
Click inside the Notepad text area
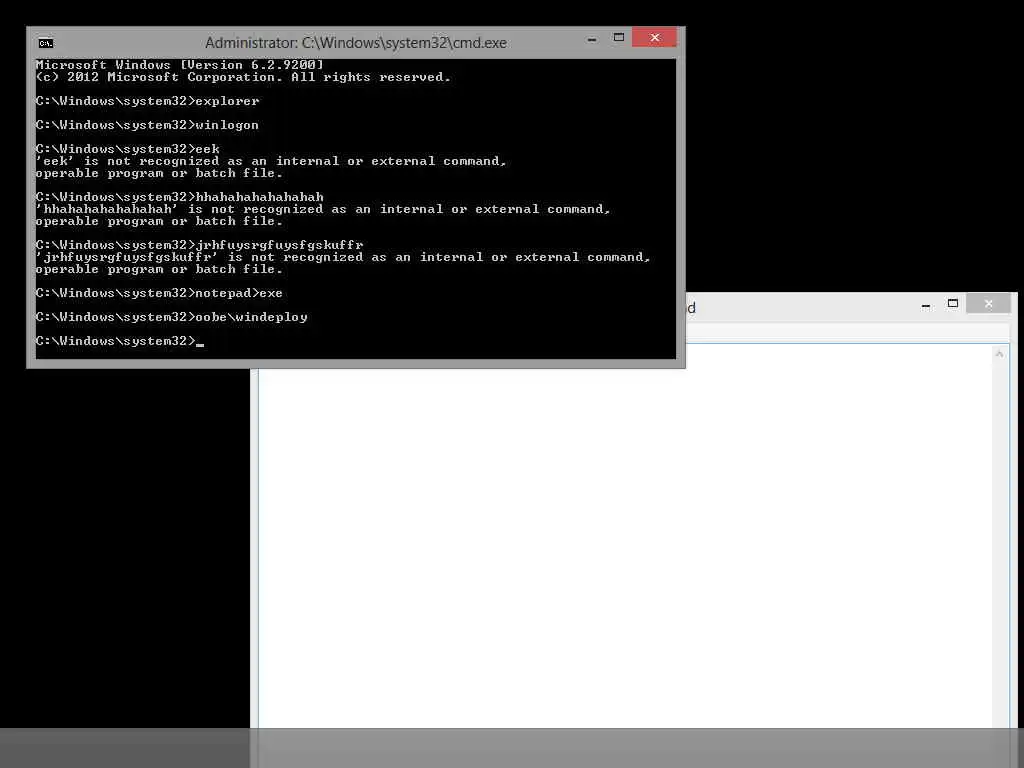tap(626, 536)
